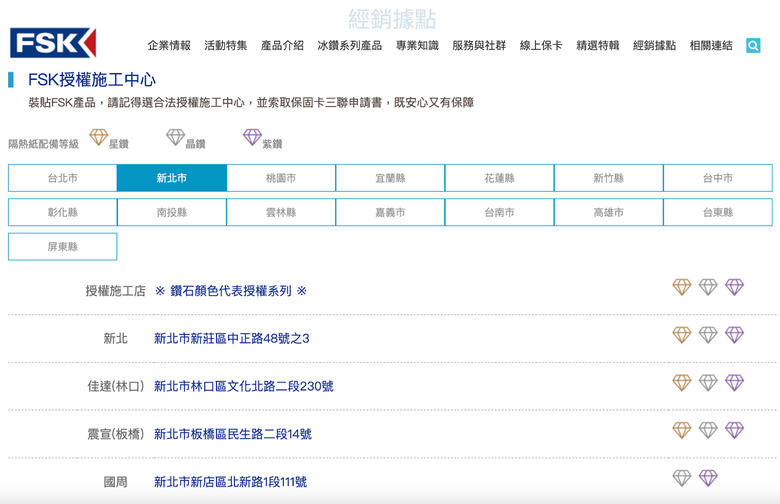This screenshot has height=504, width=780.
Task: Open the 活動特集 menu
Action: point(225,46)
